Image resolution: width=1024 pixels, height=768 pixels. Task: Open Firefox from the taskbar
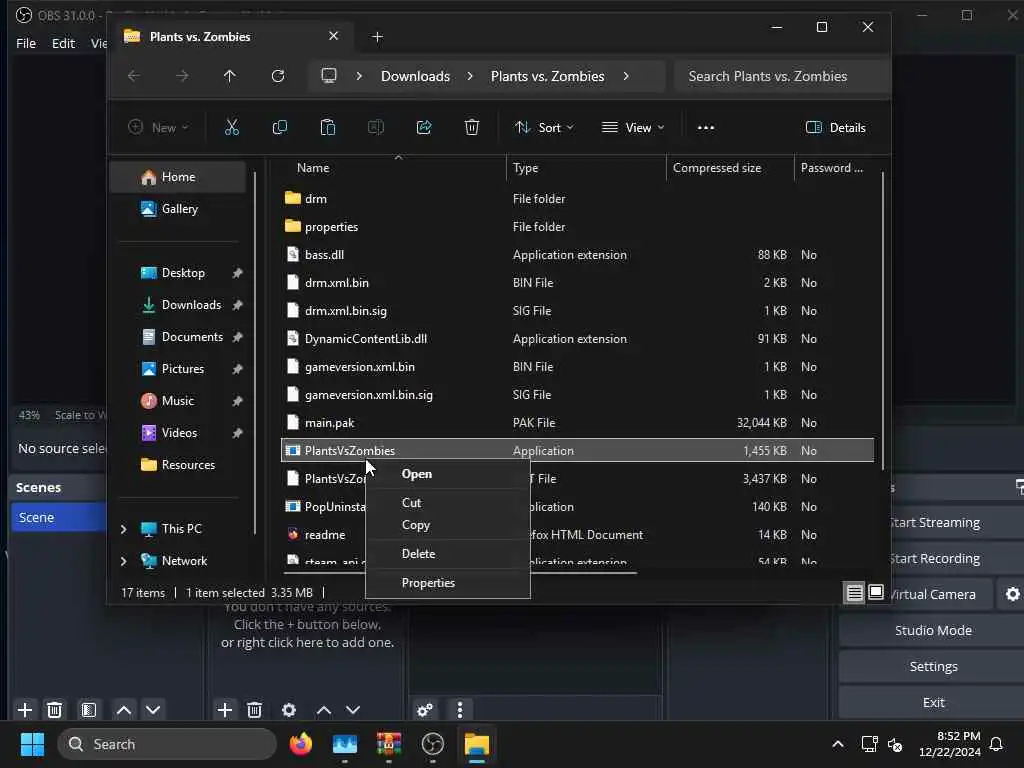pos(301,744)
